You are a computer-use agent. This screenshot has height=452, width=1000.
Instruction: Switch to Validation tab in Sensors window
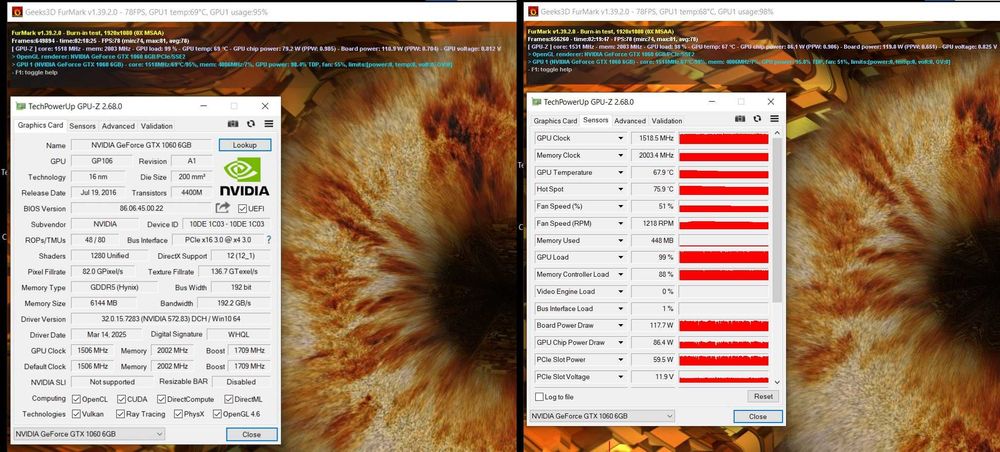667,120
